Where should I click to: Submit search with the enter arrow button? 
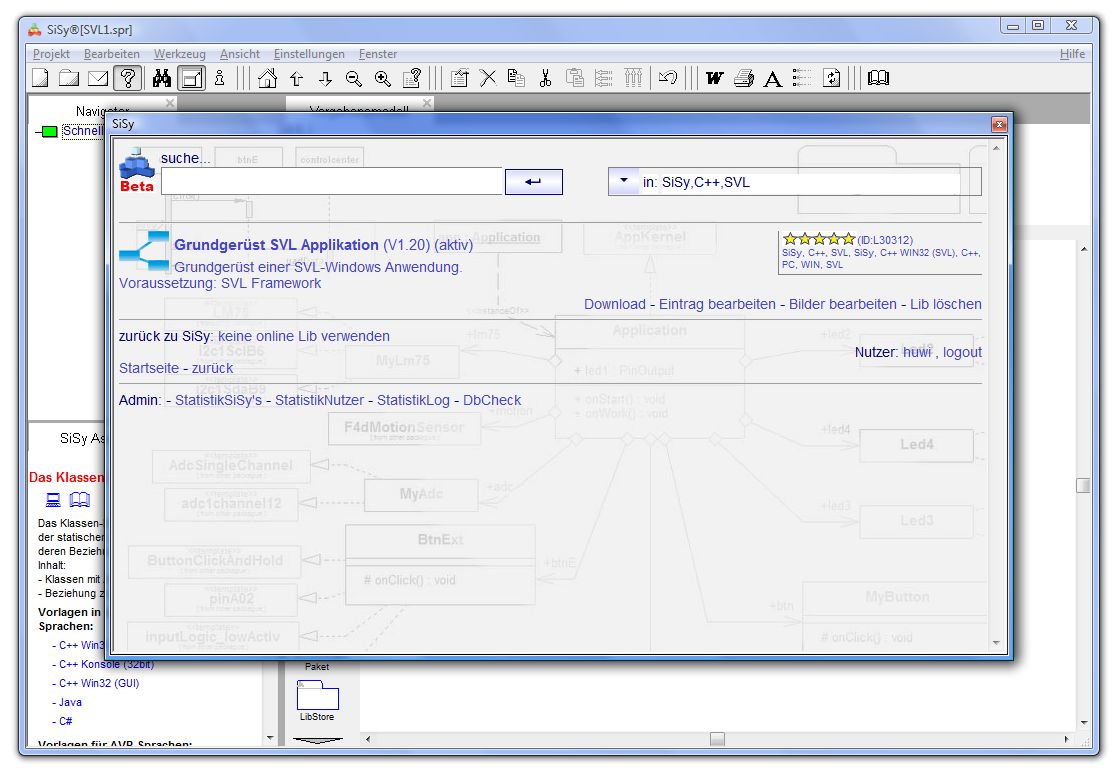pyautogui.click(x=534, y=181)
